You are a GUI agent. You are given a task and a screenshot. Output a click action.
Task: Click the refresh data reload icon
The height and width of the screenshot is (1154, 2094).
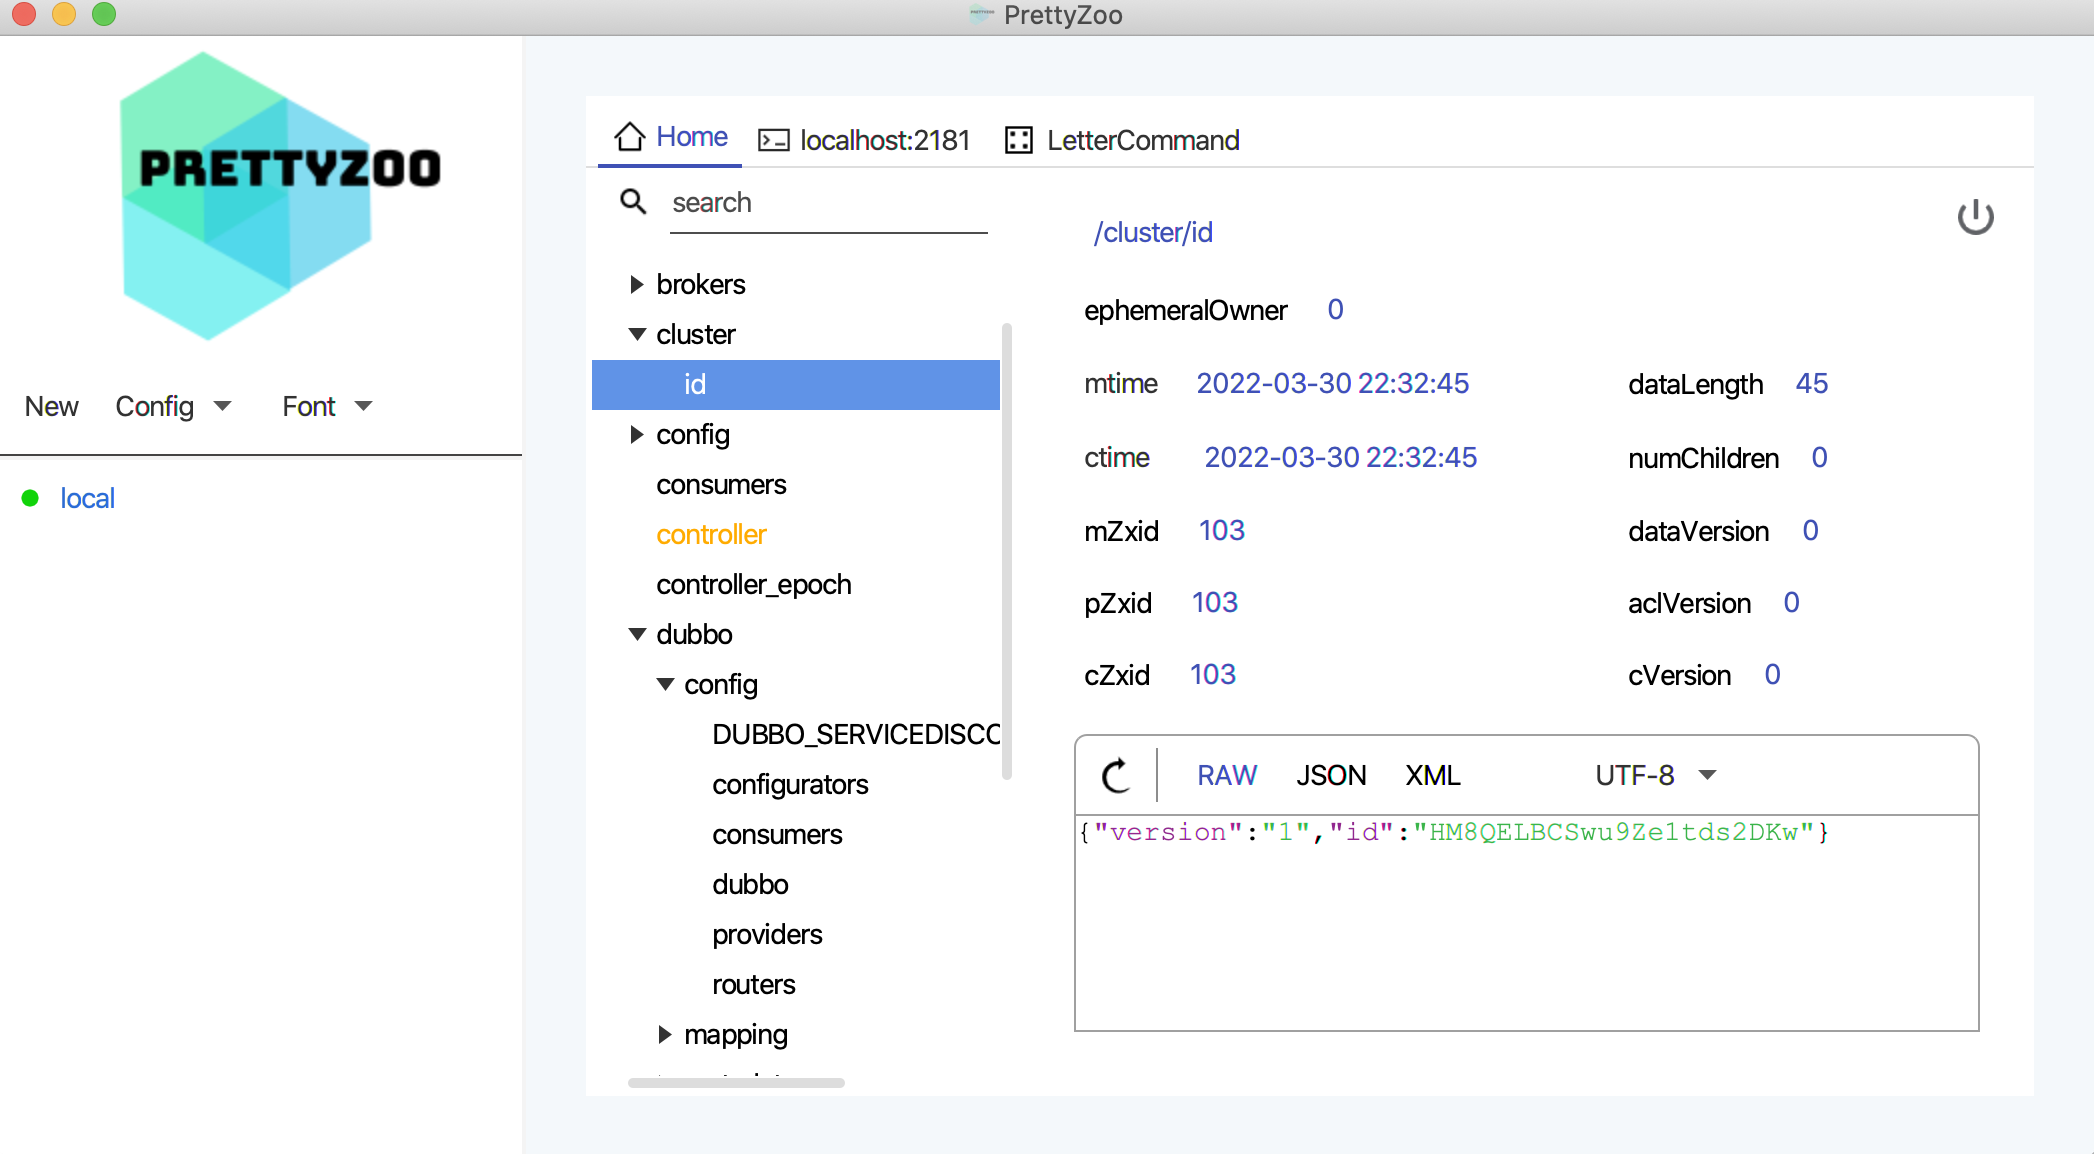(1116, 776)
